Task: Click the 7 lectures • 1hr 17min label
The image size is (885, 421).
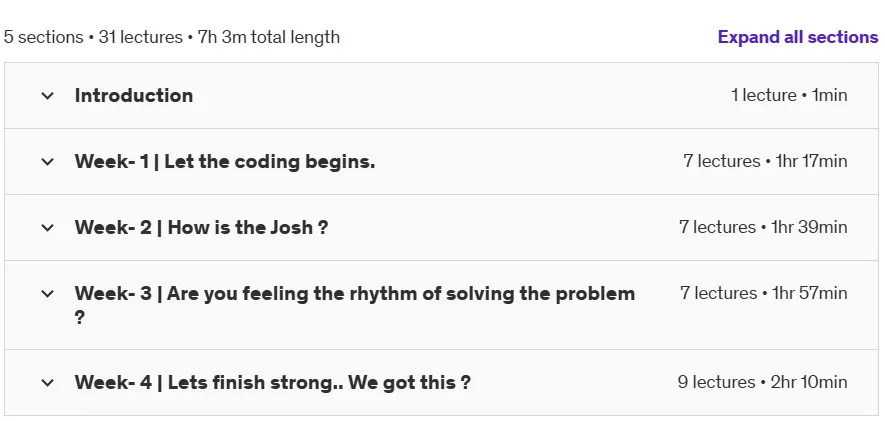Action: [765, 161]
